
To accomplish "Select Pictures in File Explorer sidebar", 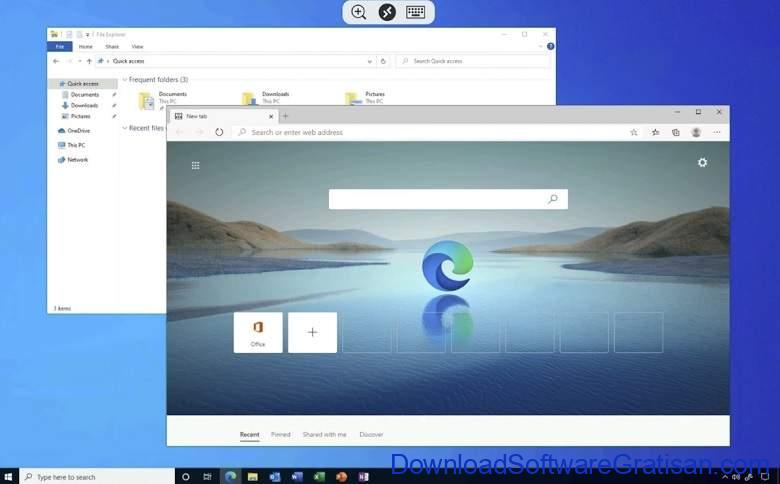I will click(80, 116).
